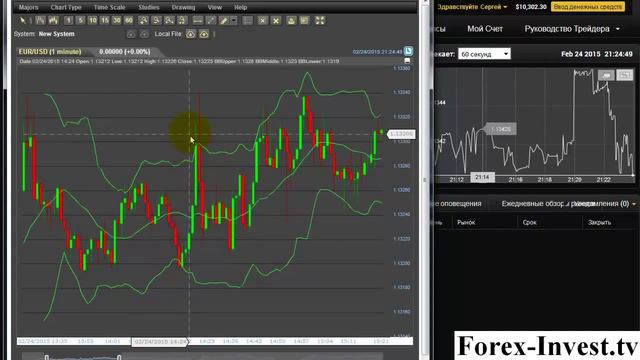The height and width of the screenshot is (360, 640).
Task: Expand the Руководство Трейдера menu
Action: coord(572,29)
